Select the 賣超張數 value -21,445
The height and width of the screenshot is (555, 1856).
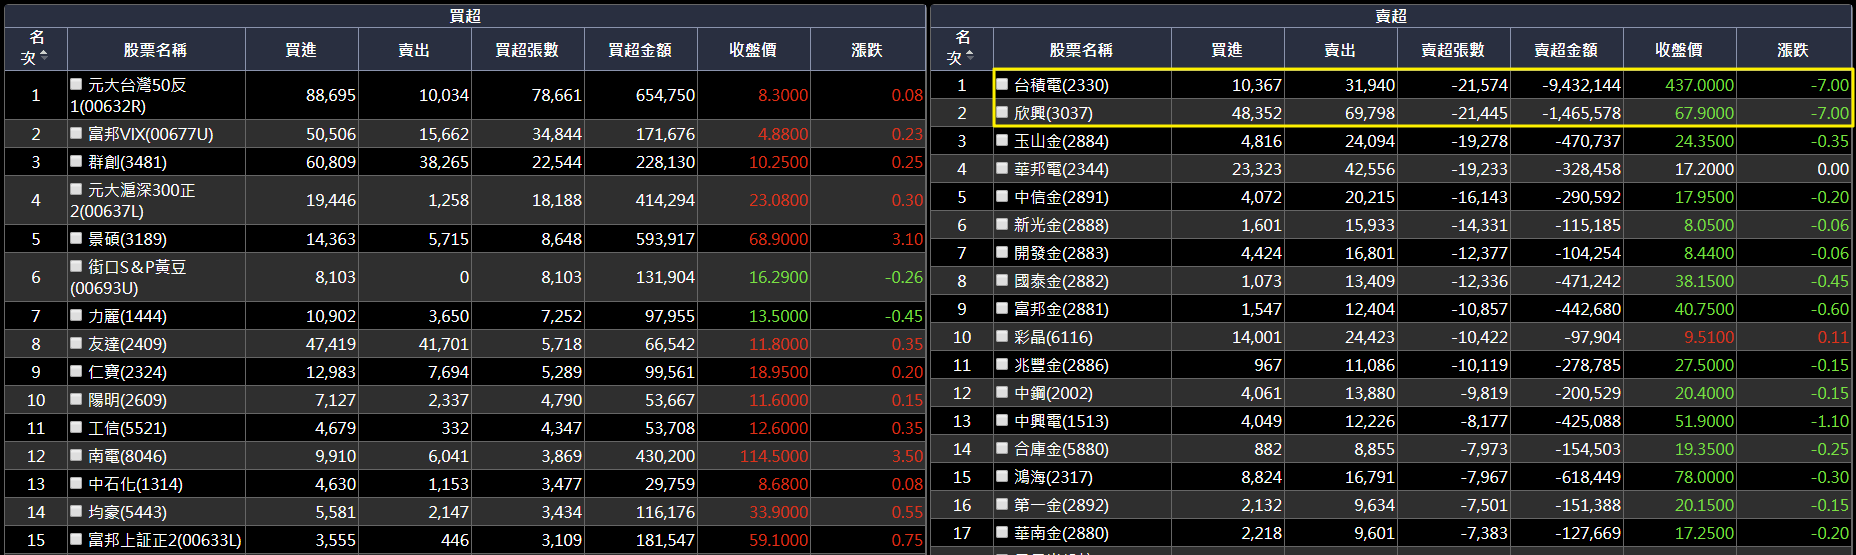point(1480,113)
